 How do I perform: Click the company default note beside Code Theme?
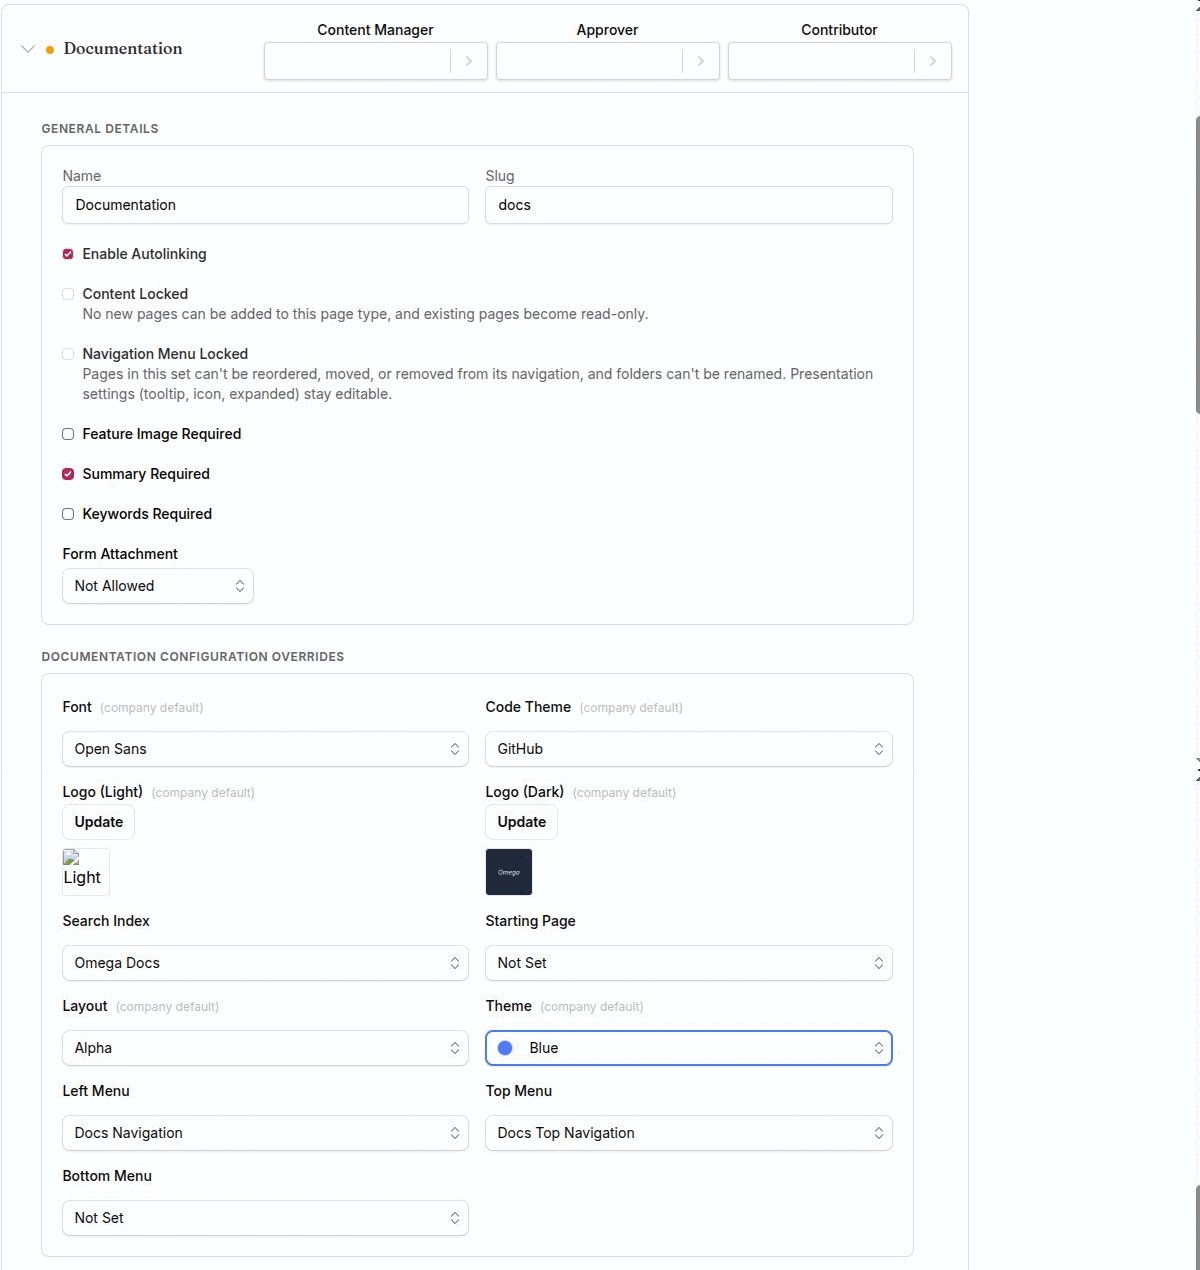pos(631,708)
